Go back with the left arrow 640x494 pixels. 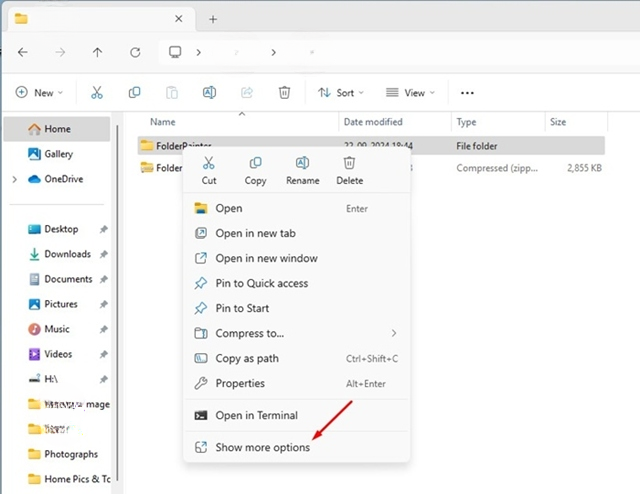[23, 52]
